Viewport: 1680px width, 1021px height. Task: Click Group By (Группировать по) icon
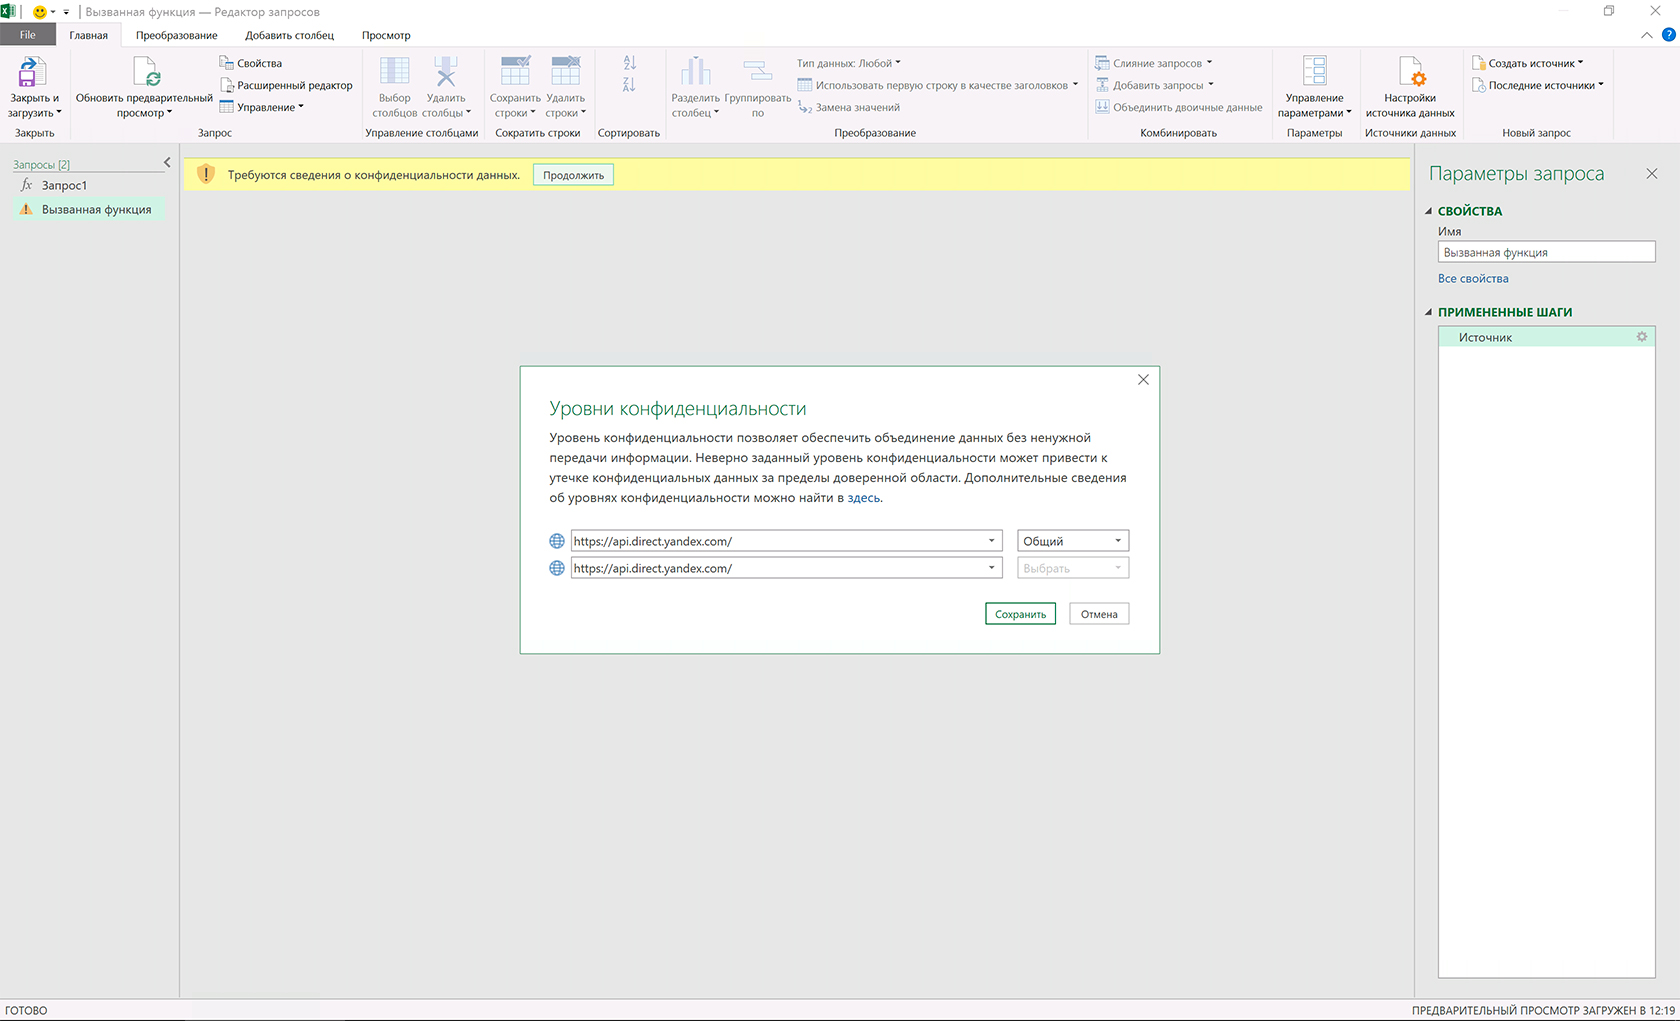758,72
